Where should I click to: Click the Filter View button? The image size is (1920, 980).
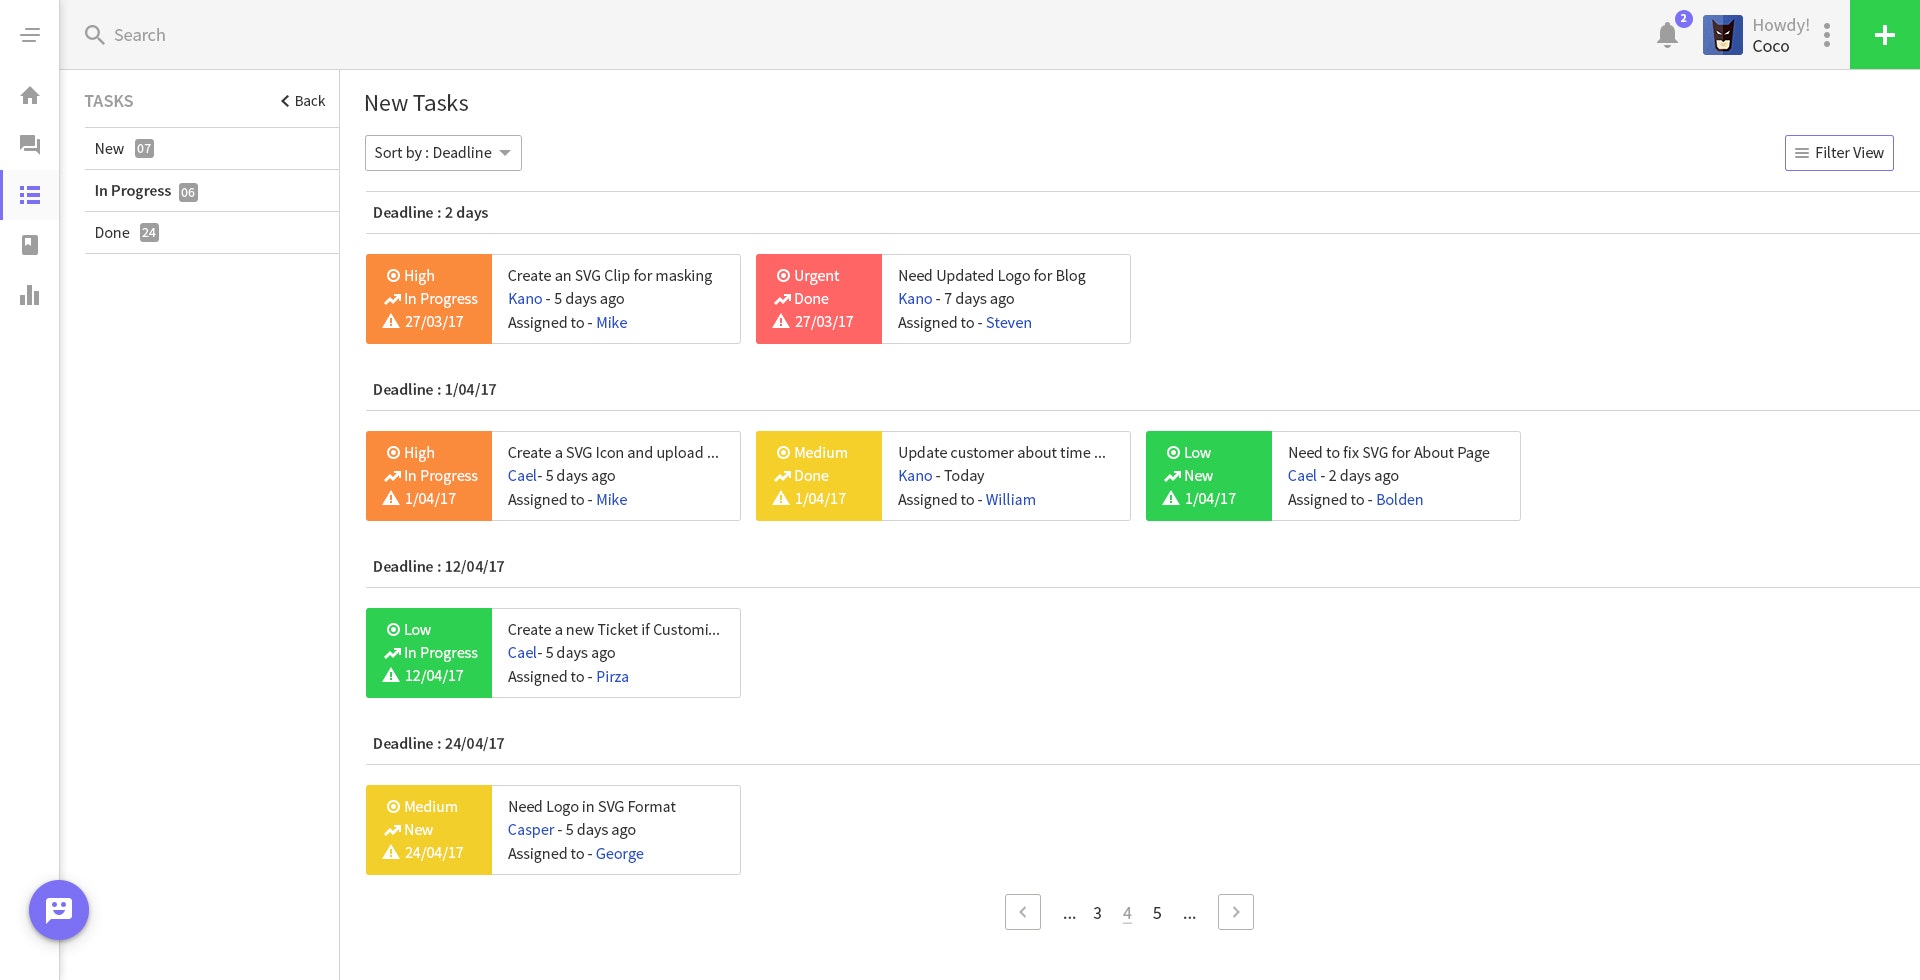(1839, 153)
